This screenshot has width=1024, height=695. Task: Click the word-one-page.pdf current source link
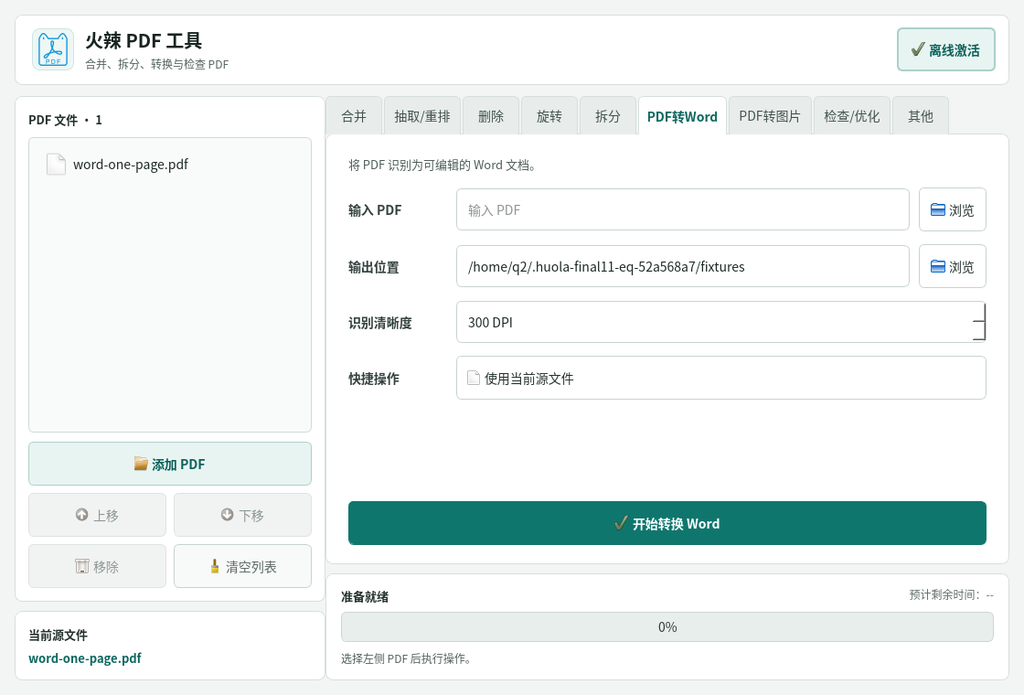point(85,658)
